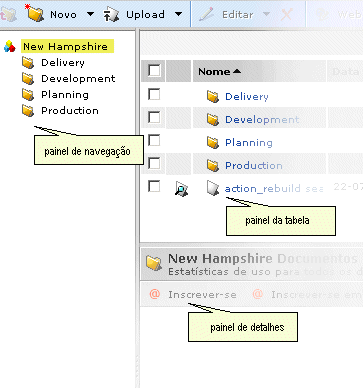364x390 pixels.
Task: Select the action_rebuild row checkbox
Action: tap(154, 186)
